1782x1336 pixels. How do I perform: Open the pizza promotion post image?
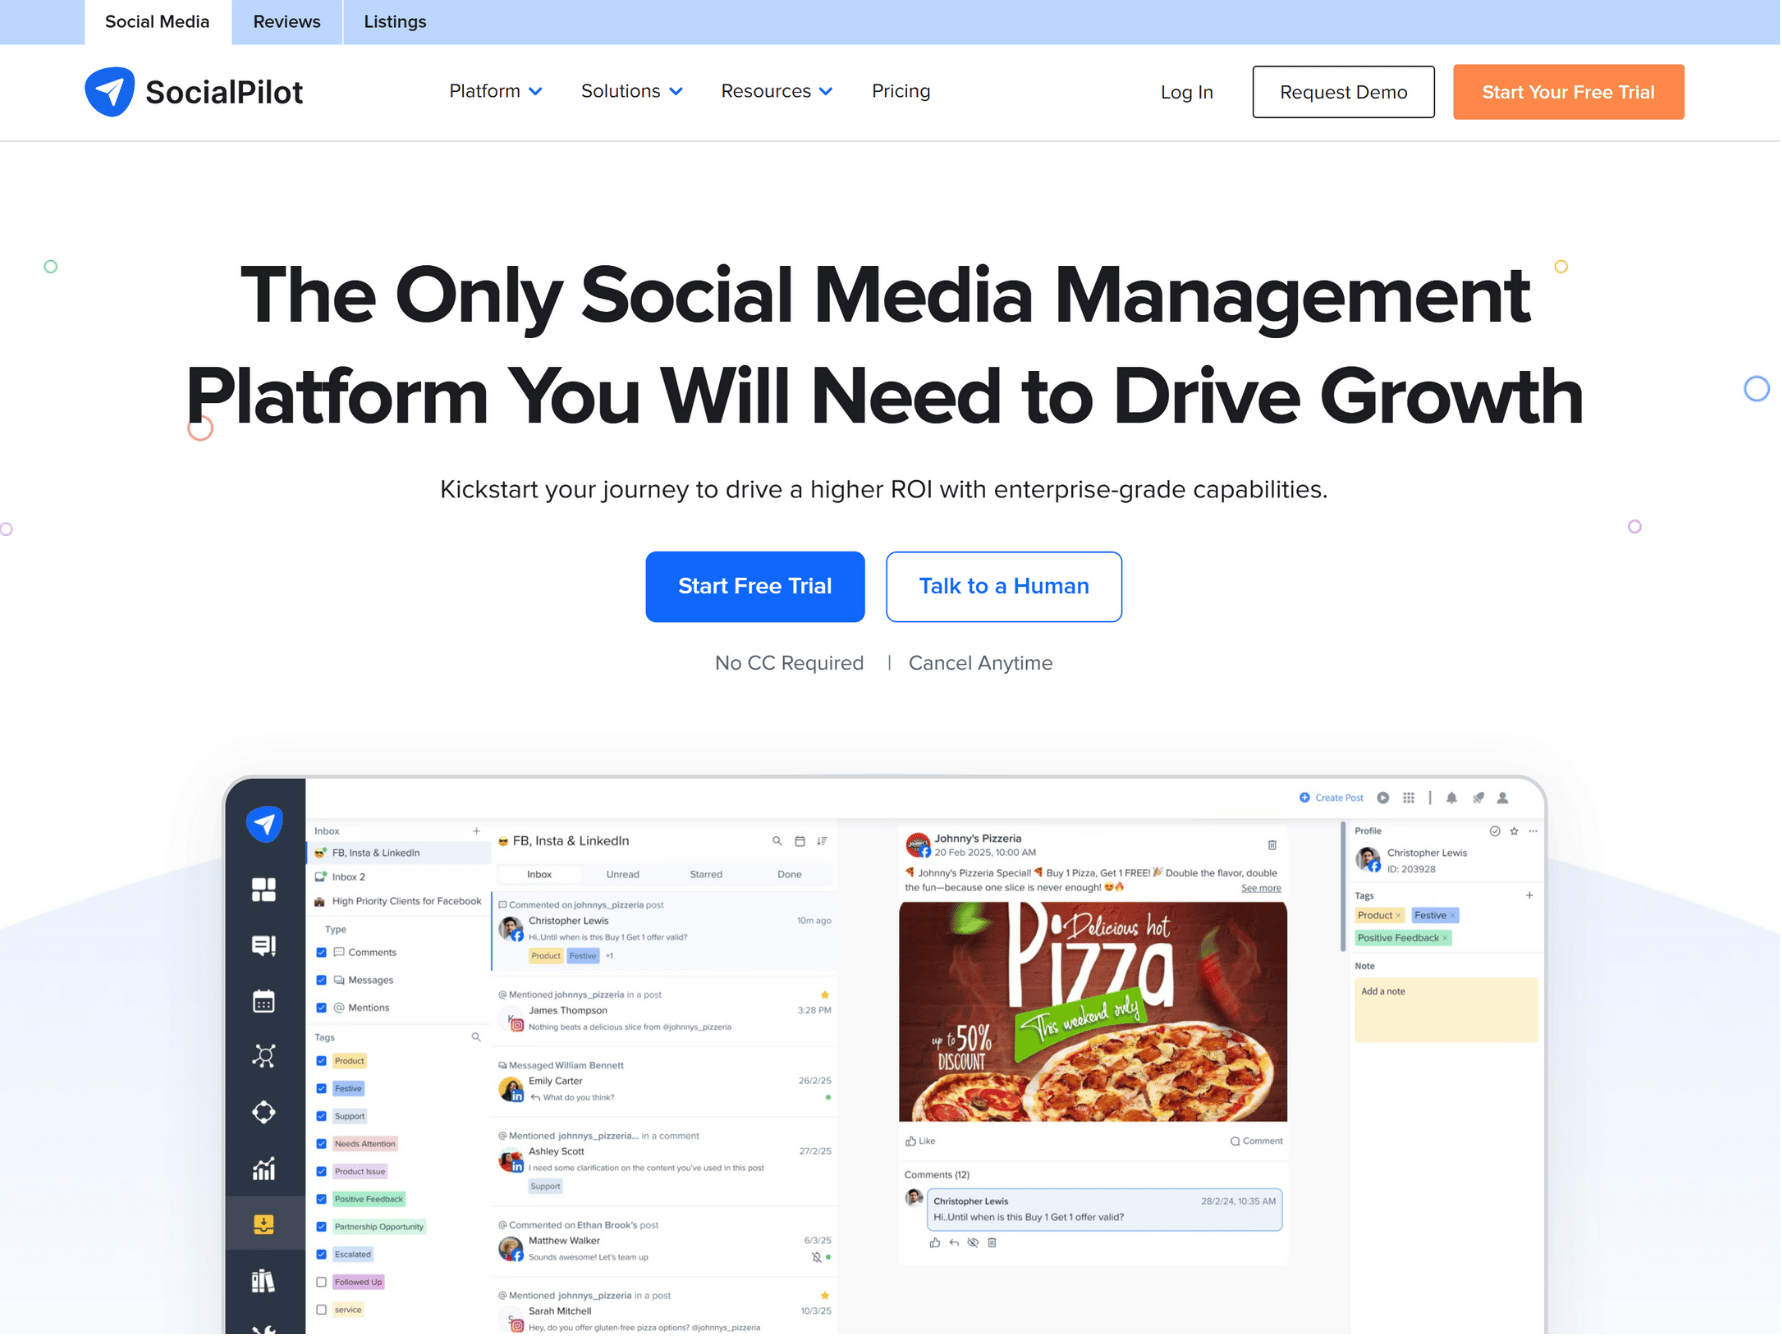click(1093, 1012)
